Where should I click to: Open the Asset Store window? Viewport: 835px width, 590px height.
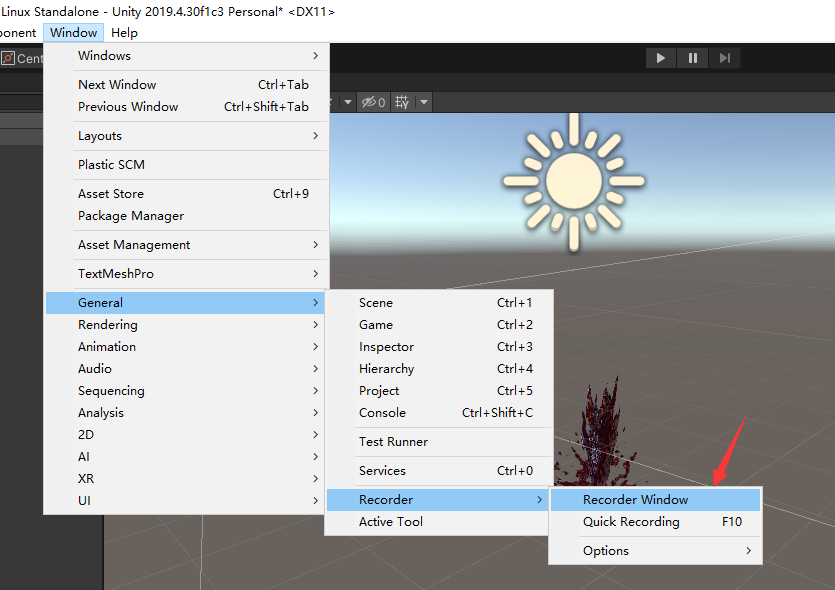tap(111, 193)
